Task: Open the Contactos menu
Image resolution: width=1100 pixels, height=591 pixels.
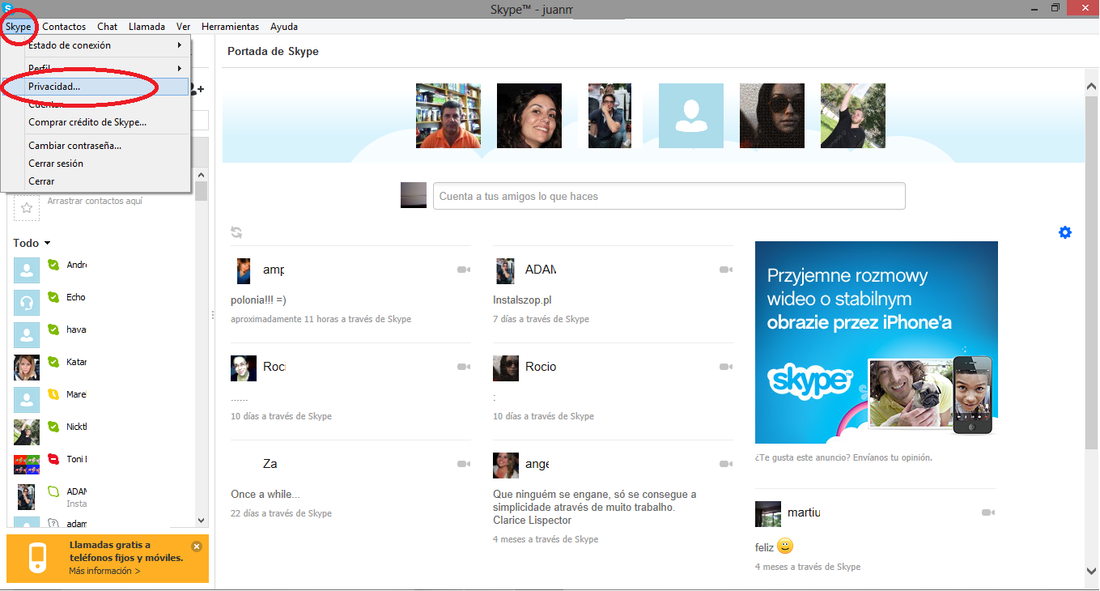Action: point(64,27)
